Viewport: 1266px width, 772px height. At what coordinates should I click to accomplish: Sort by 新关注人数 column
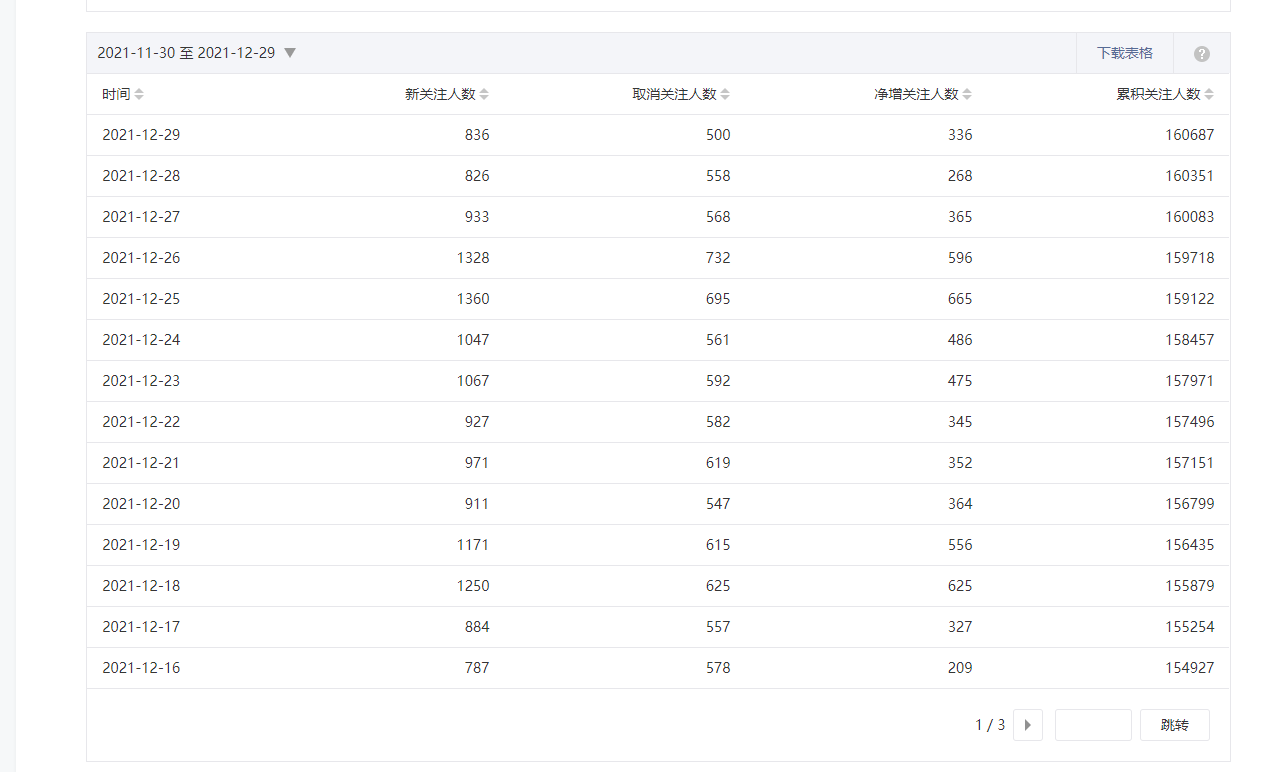pyautogui.click(x=446, y=94)
